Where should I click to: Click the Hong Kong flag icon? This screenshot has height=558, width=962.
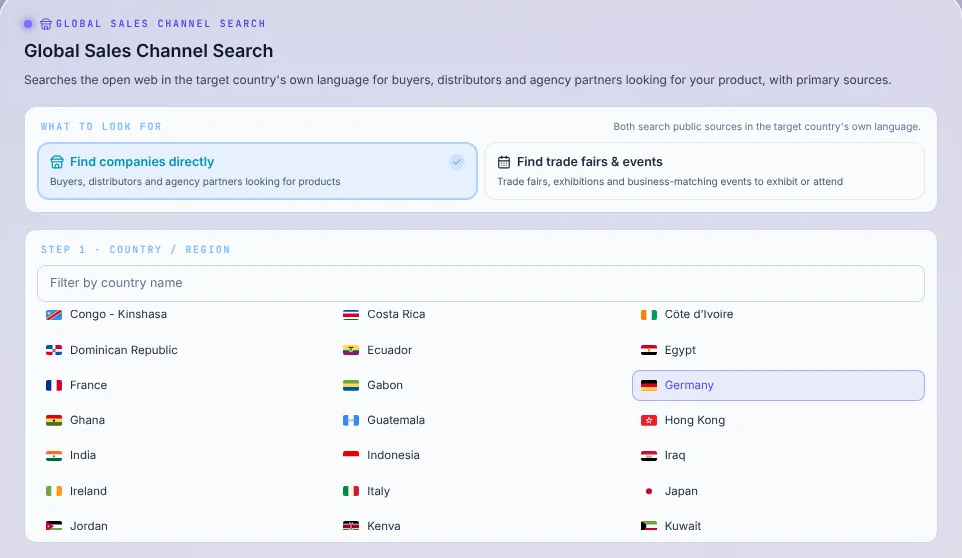(x=648, y=420)
